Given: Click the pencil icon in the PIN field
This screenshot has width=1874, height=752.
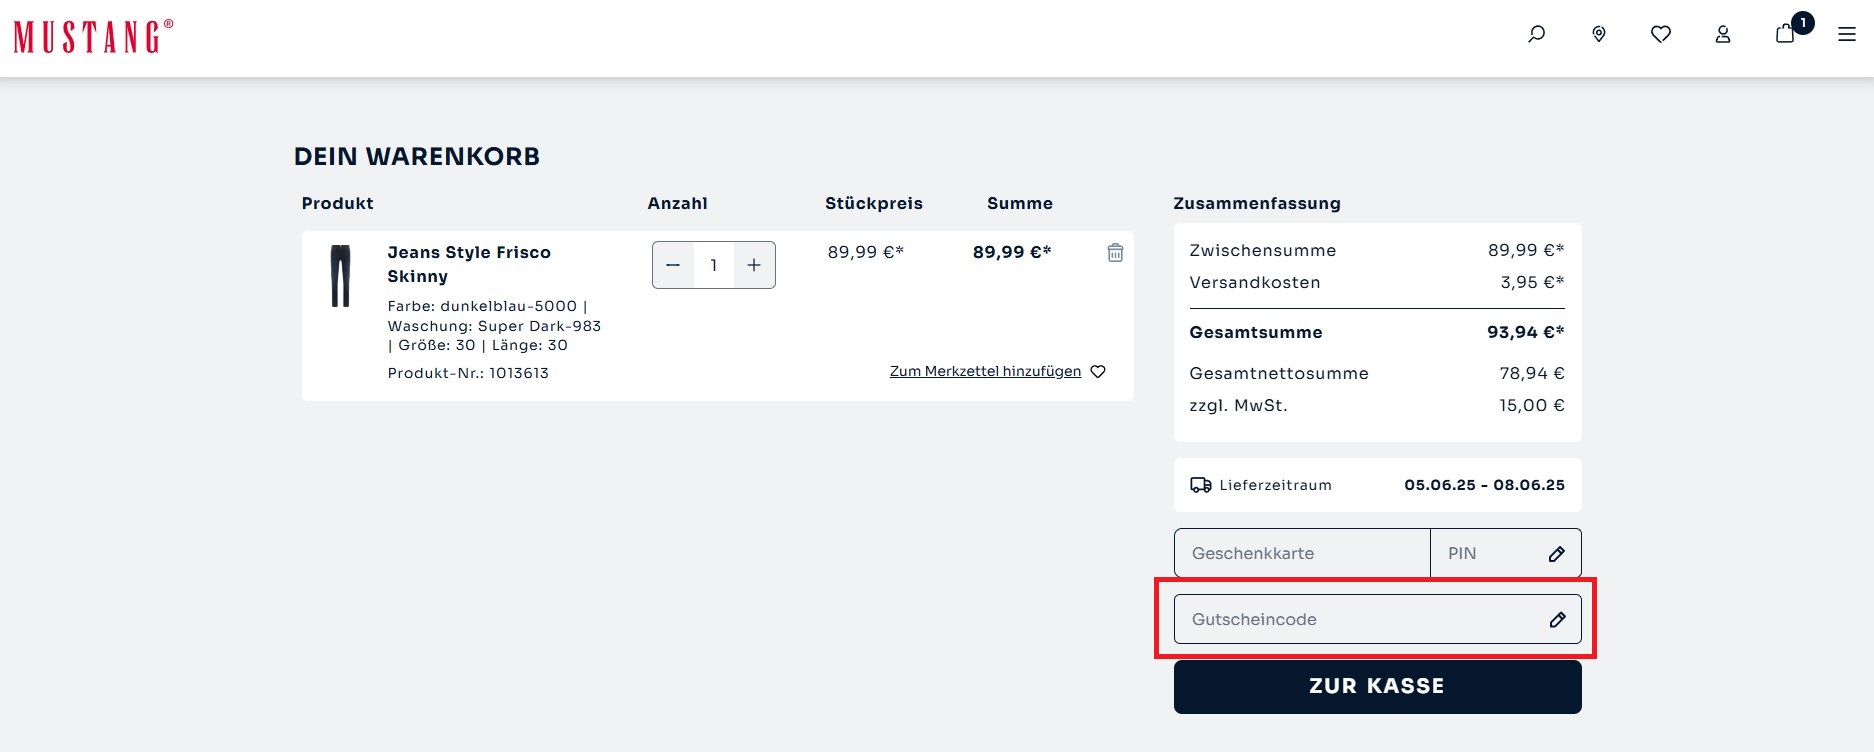Looking at the screenshot, I should coord(1557,554).
